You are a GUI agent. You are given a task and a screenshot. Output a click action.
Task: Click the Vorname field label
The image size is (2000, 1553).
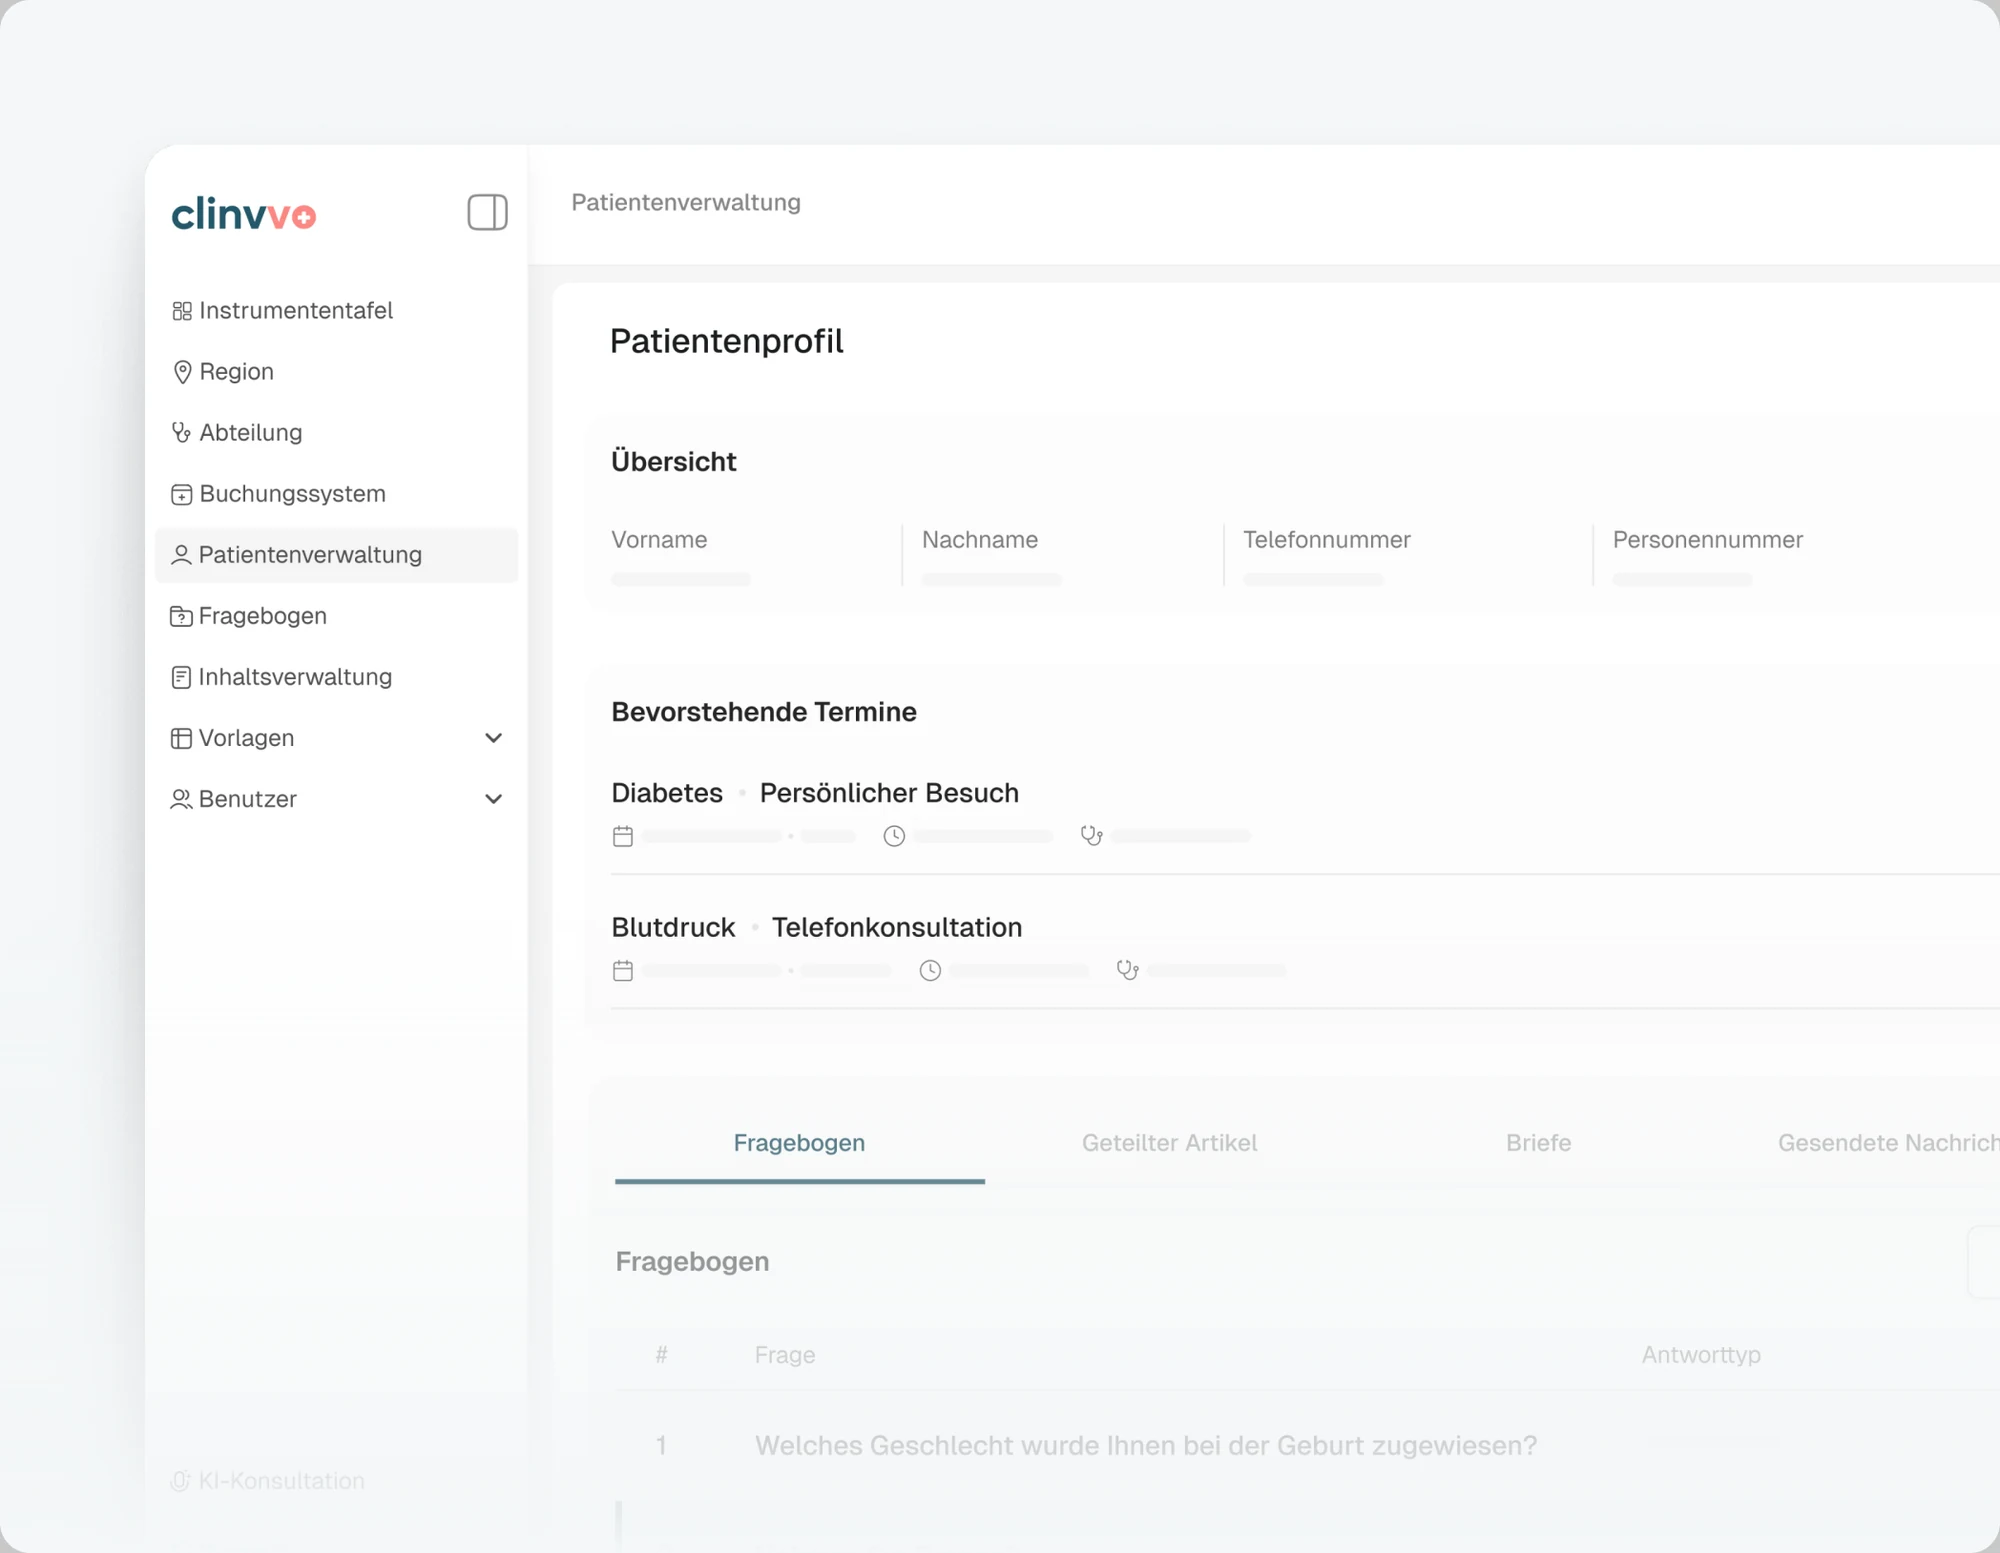coord(659,540)
